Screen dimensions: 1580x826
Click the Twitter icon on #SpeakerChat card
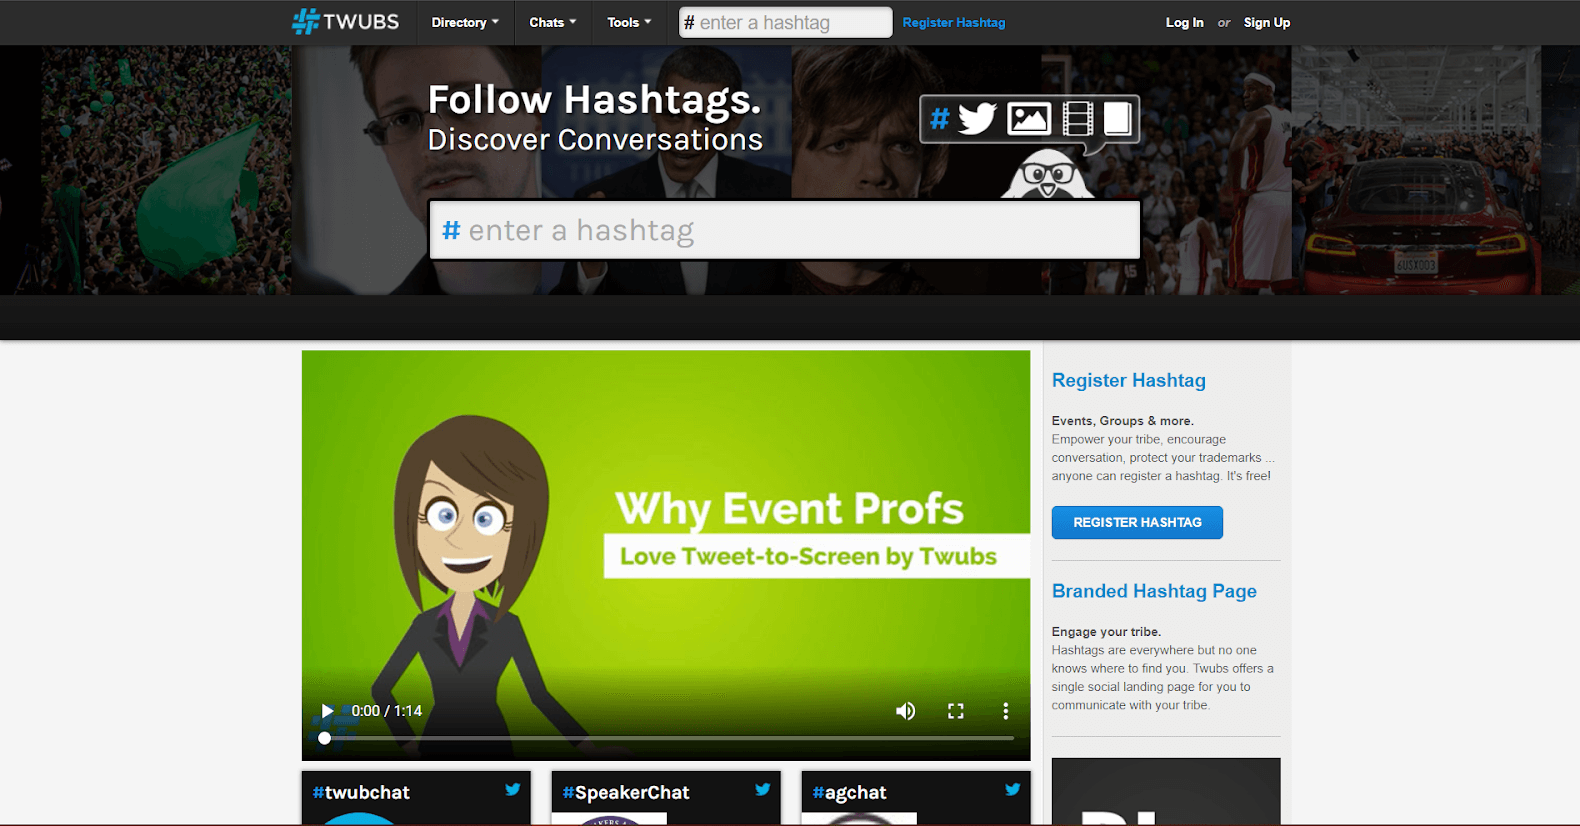pos(763,789)
